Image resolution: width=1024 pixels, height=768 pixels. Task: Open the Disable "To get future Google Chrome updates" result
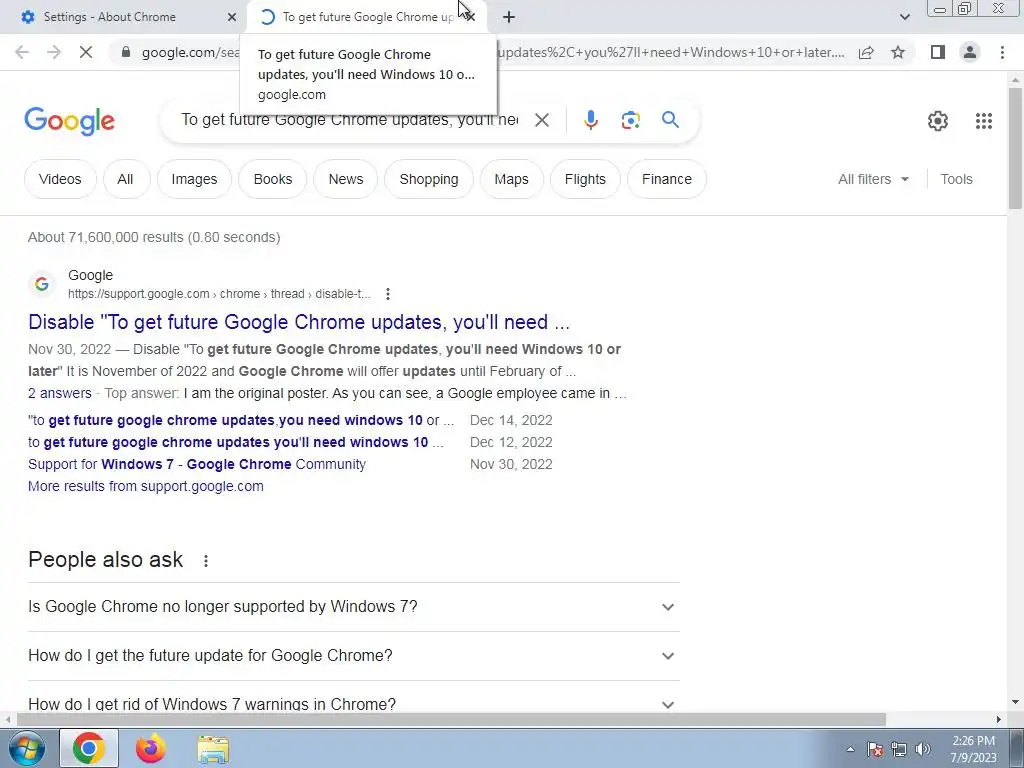(x=299, y=322)
